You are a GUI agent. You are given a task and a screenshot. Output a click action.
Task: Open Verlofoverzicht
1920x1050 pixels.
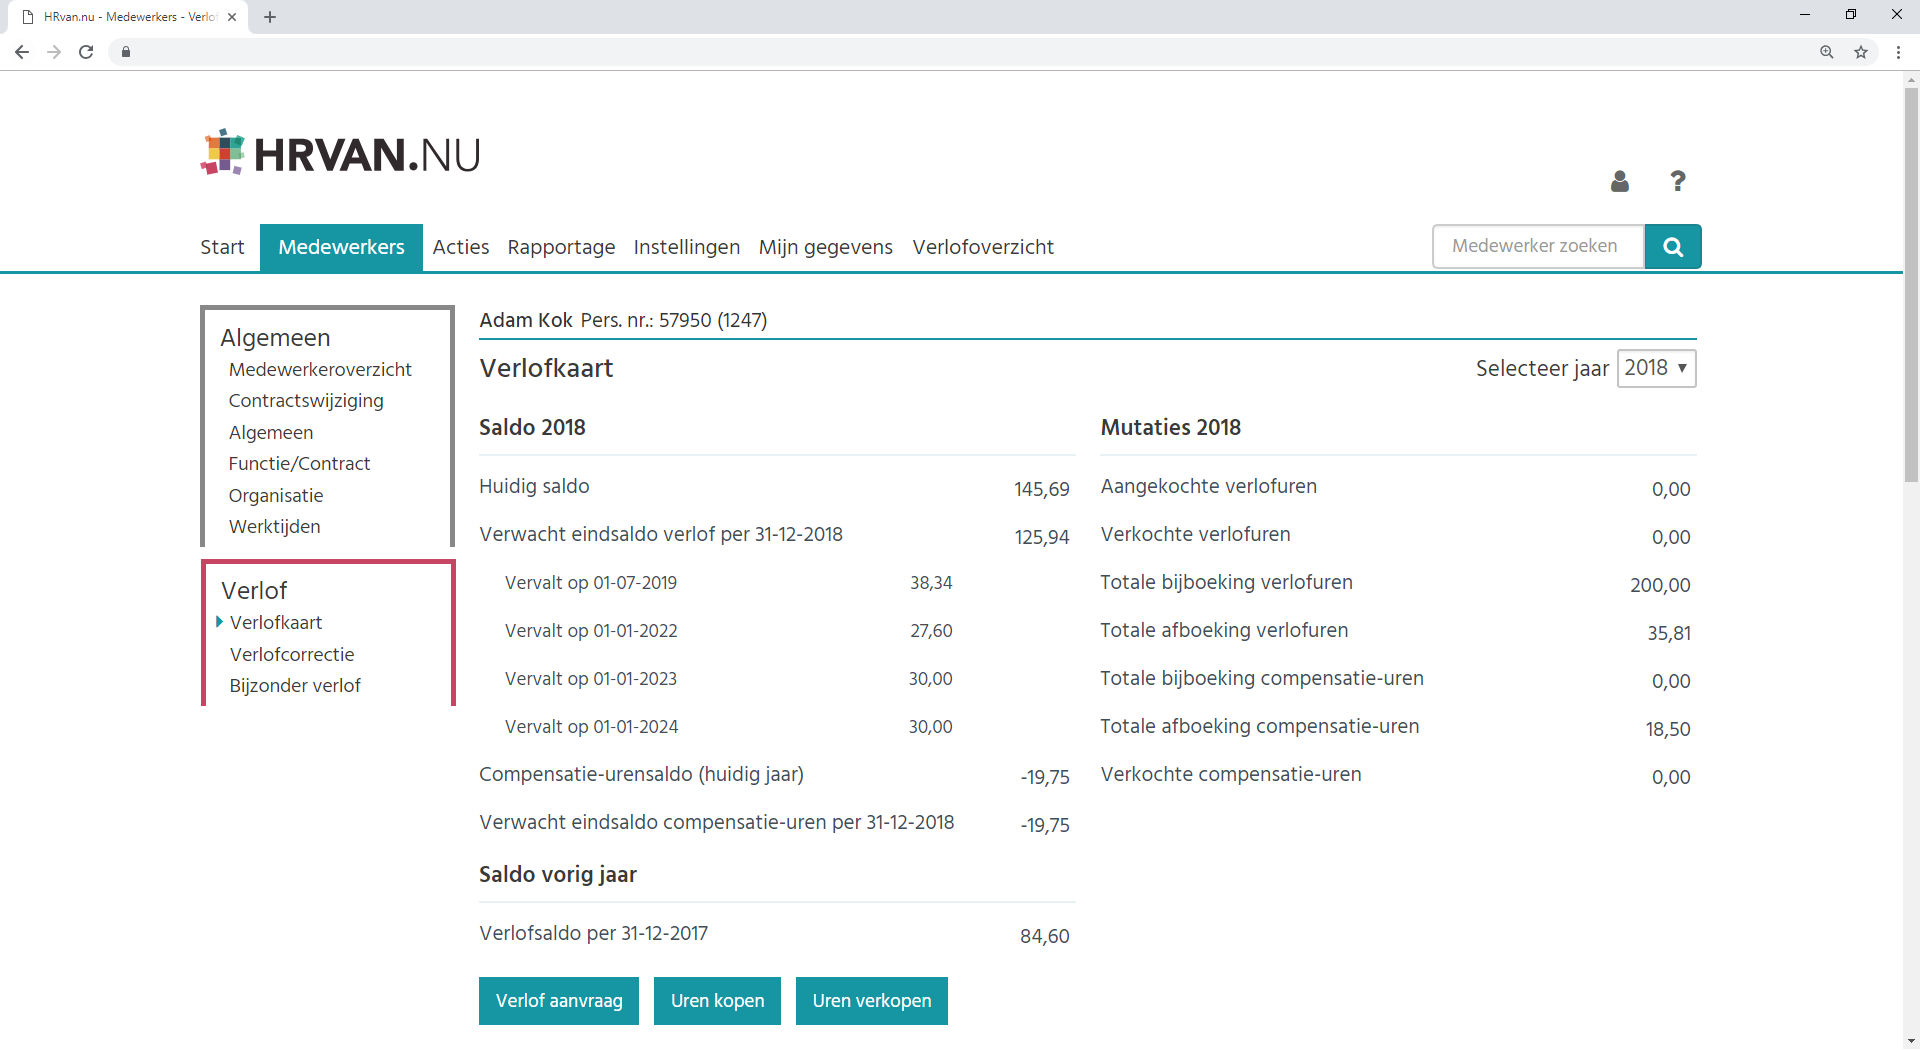[983, 247]
